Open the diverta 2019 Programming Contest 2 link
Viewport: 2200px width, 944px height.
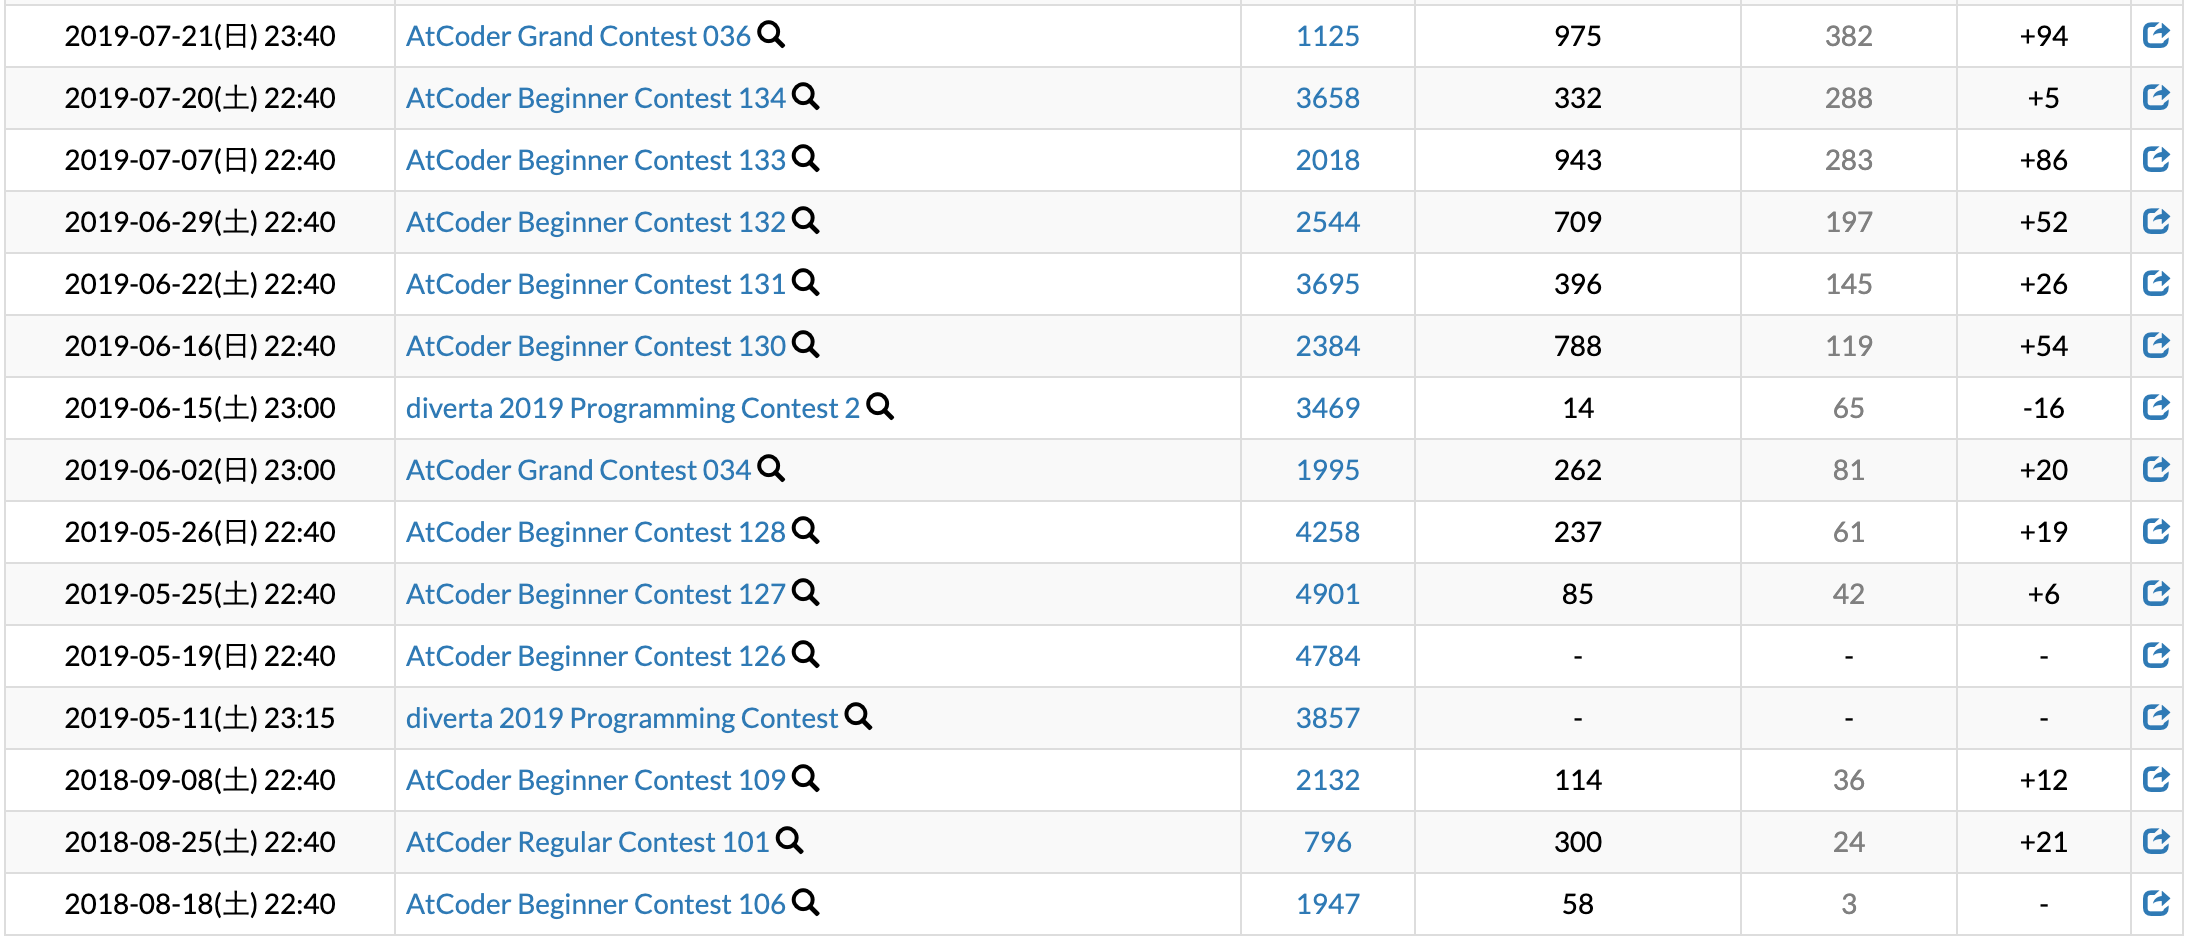632,408
